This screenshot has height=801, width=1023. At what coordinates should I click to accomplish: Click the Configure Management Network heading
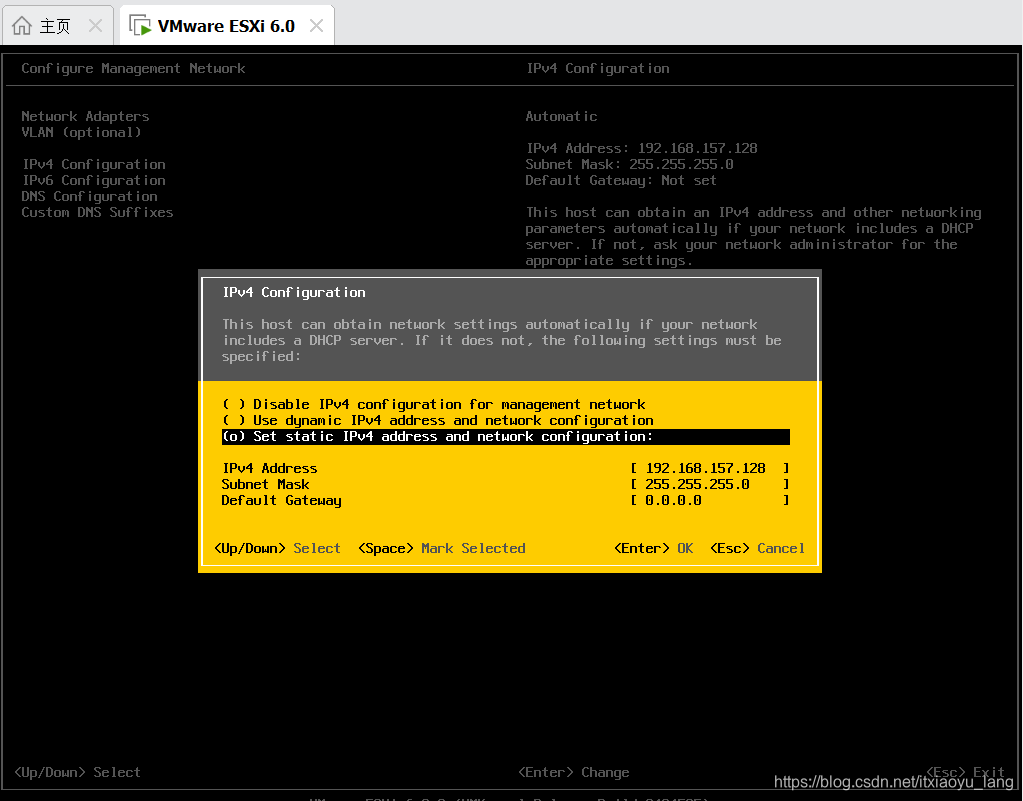133,68
